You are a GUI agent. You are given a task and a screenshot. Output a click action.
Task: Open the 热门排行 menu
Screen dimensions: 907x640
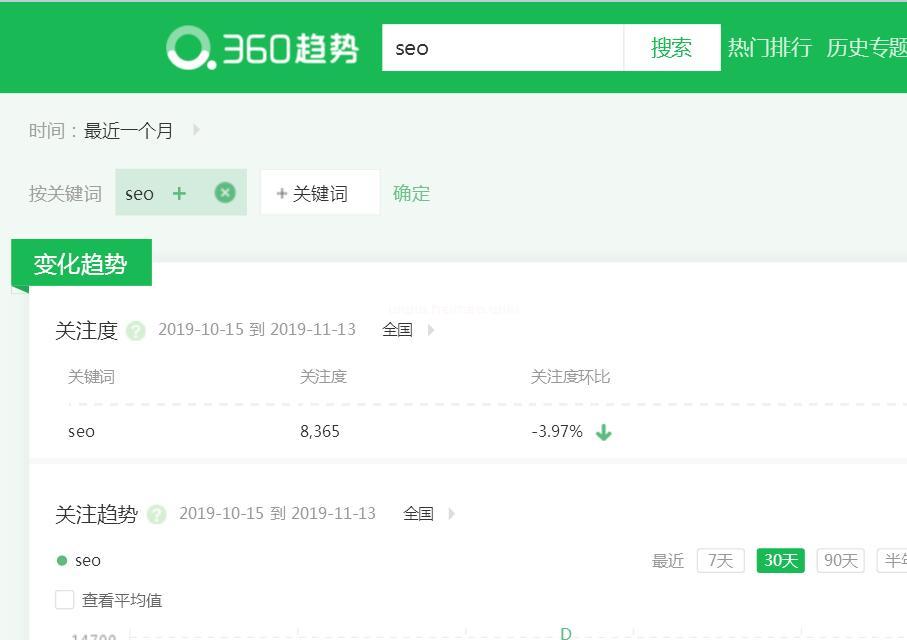tap(769, 48)
